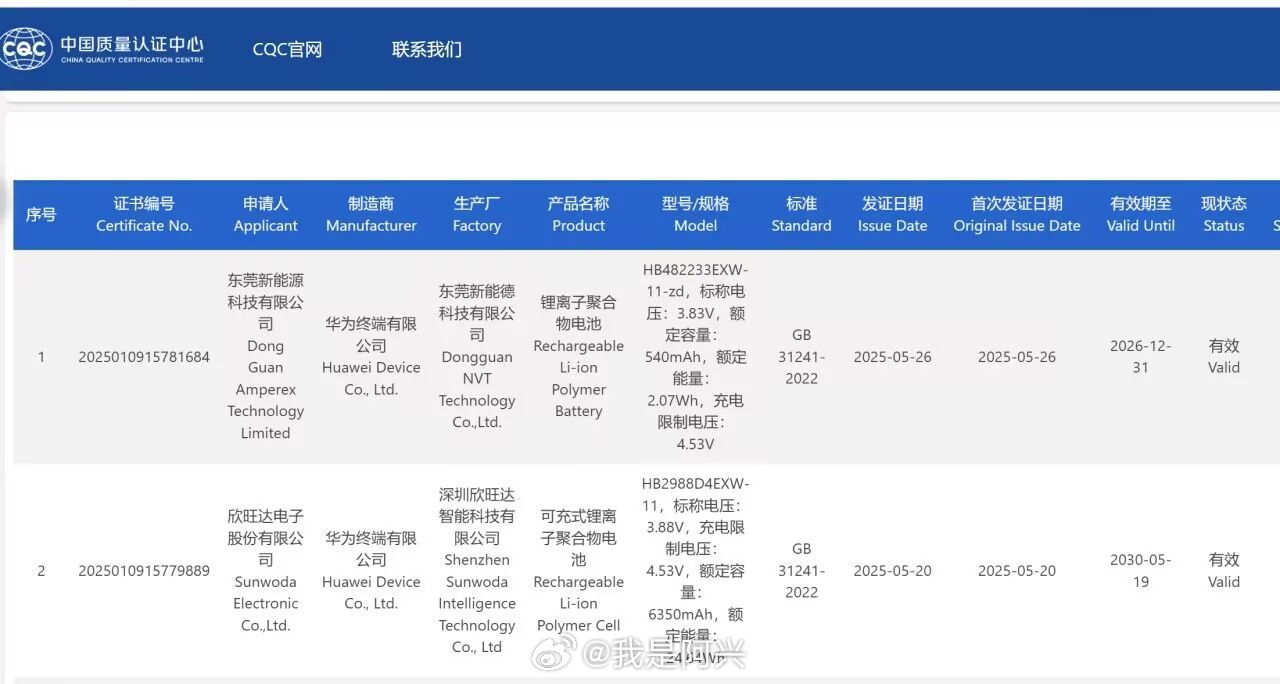
Task: Click standard GB 31241-2022 in row 2
Action: tap(801, 571)
